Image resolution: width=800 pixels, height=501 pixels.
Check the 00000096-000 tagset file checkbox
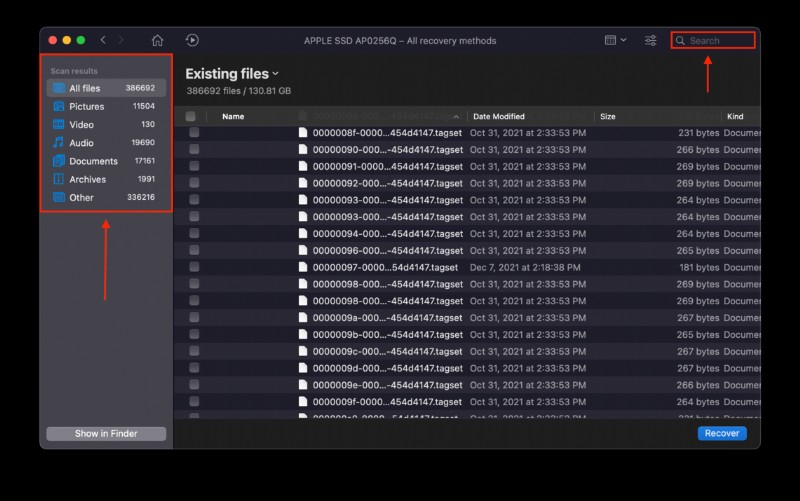(x=194, y=250)
